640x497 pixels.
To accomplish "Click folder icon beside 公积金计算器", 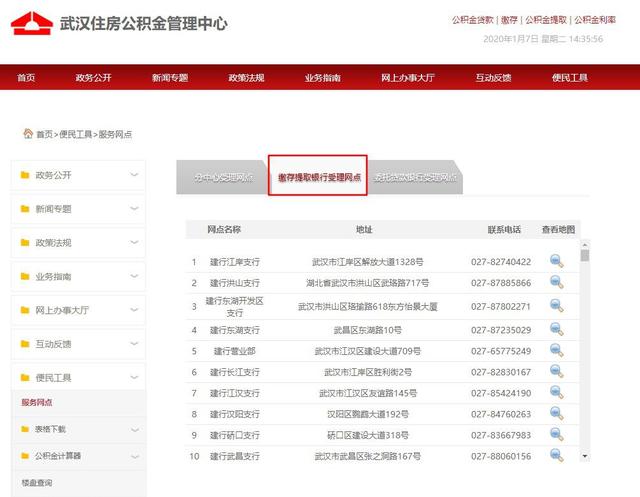I will point(25,456).
